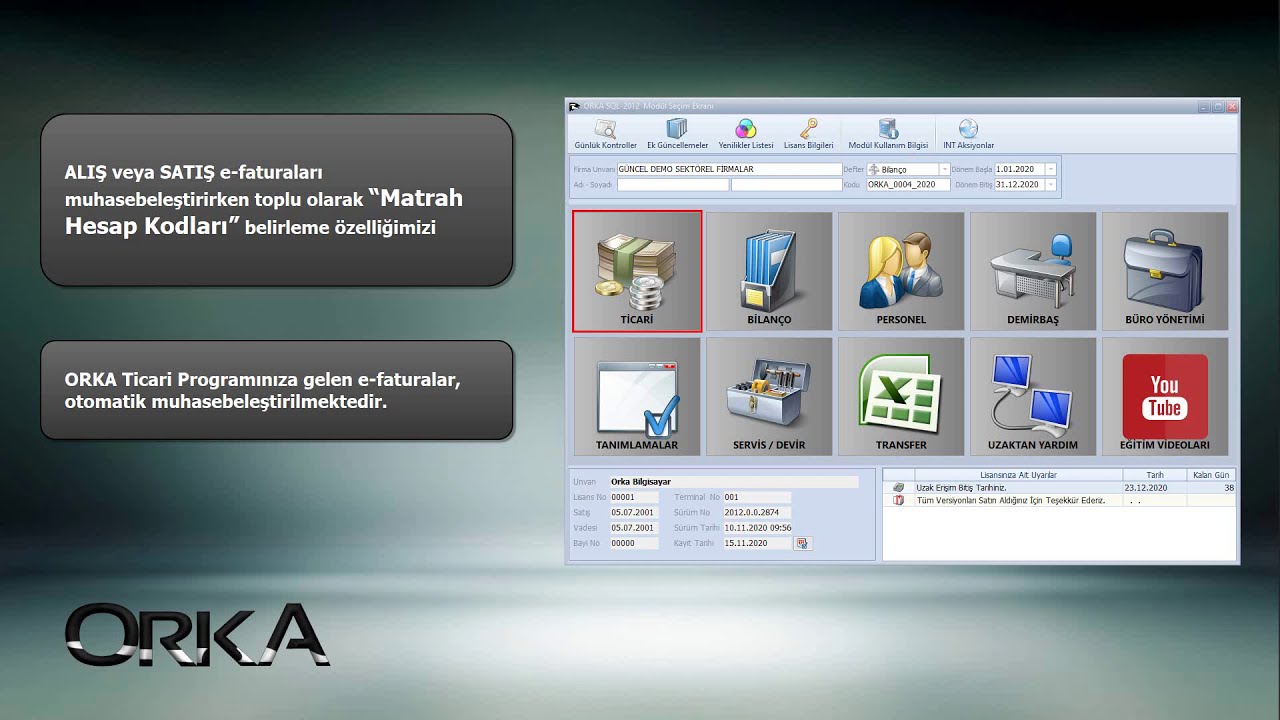Close the ORKA SQL-2012 window
The image size is (1280, 720).
pyautogui.click(x=1232, y=106)
